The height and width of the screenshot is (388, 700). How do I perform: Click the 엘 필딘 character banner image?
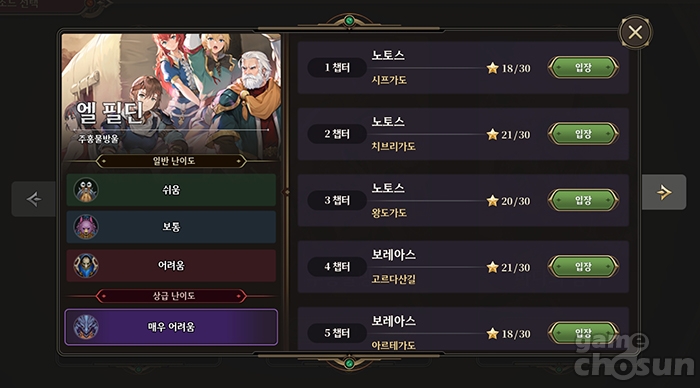coord(171,94)
